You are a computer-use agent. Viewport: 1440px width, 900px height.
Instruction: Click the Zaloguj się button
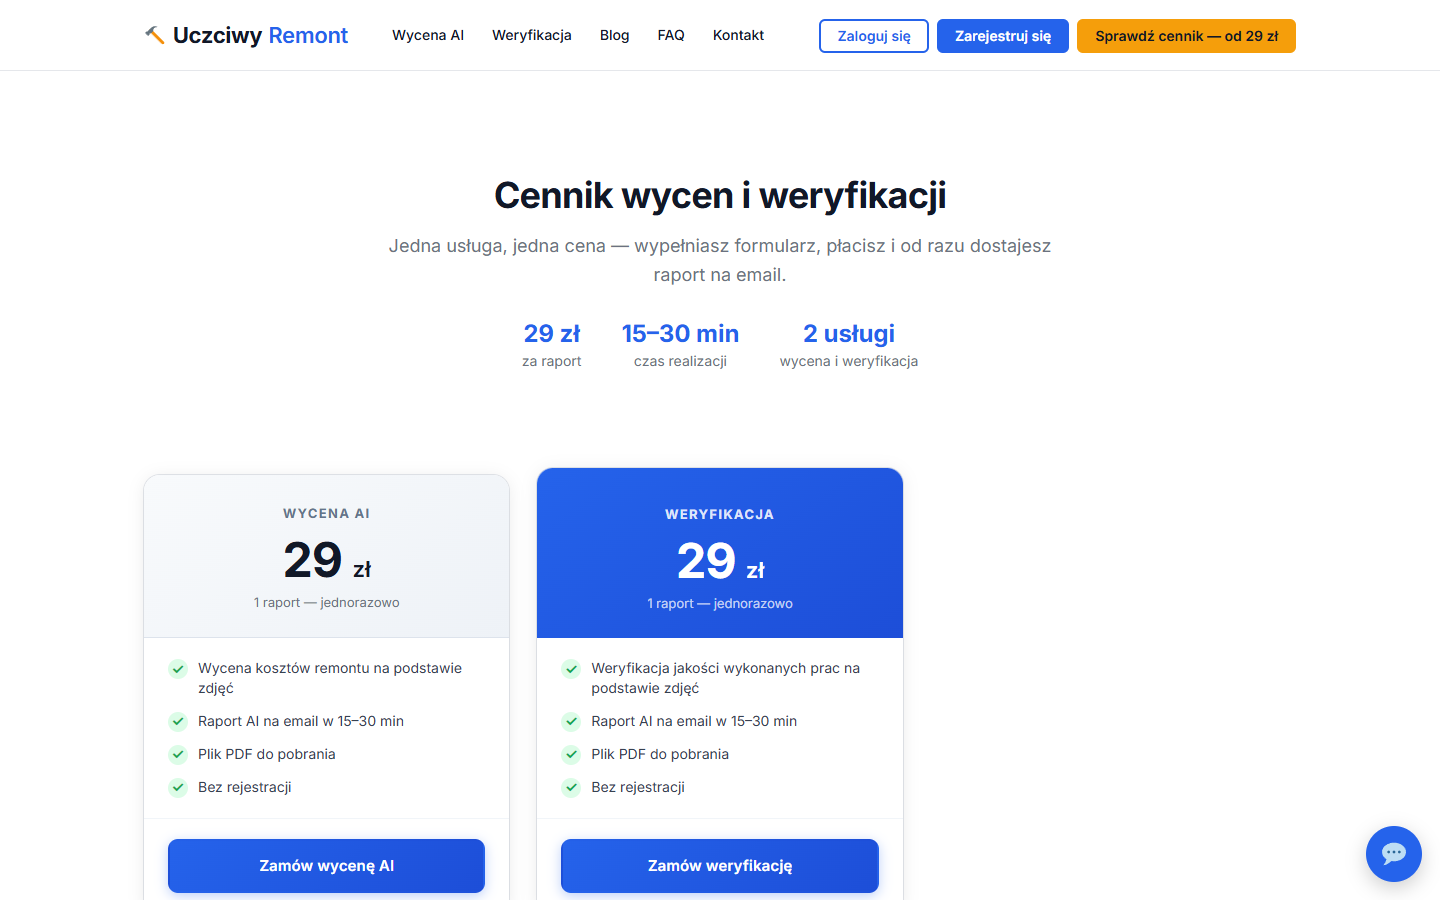874,36
